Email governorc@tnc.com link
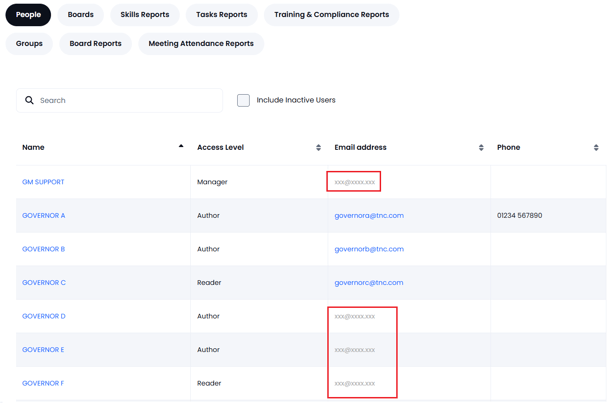This screenshot has width=610, height=403. click(x=369, y=282)
